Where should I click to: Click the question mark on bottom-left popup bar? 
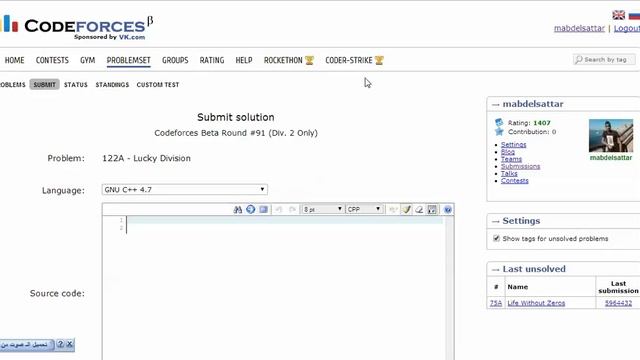tap(60, 344)
